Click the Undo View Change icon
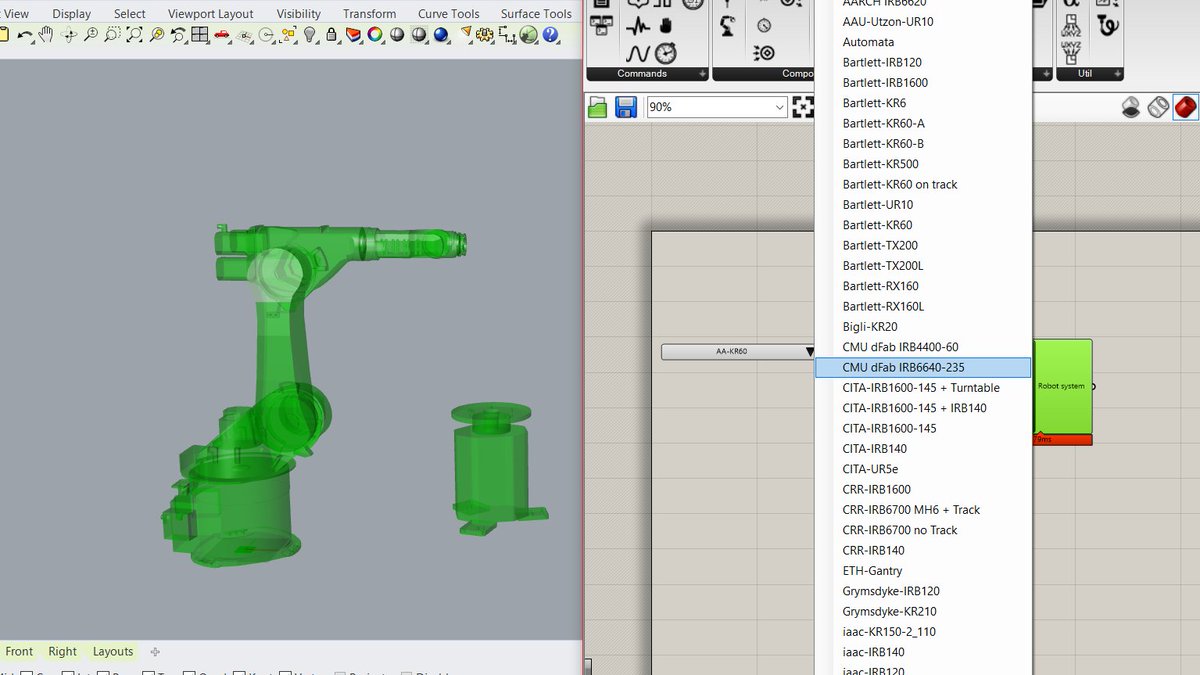1200x675 pixels. click(x=178, y=34)
